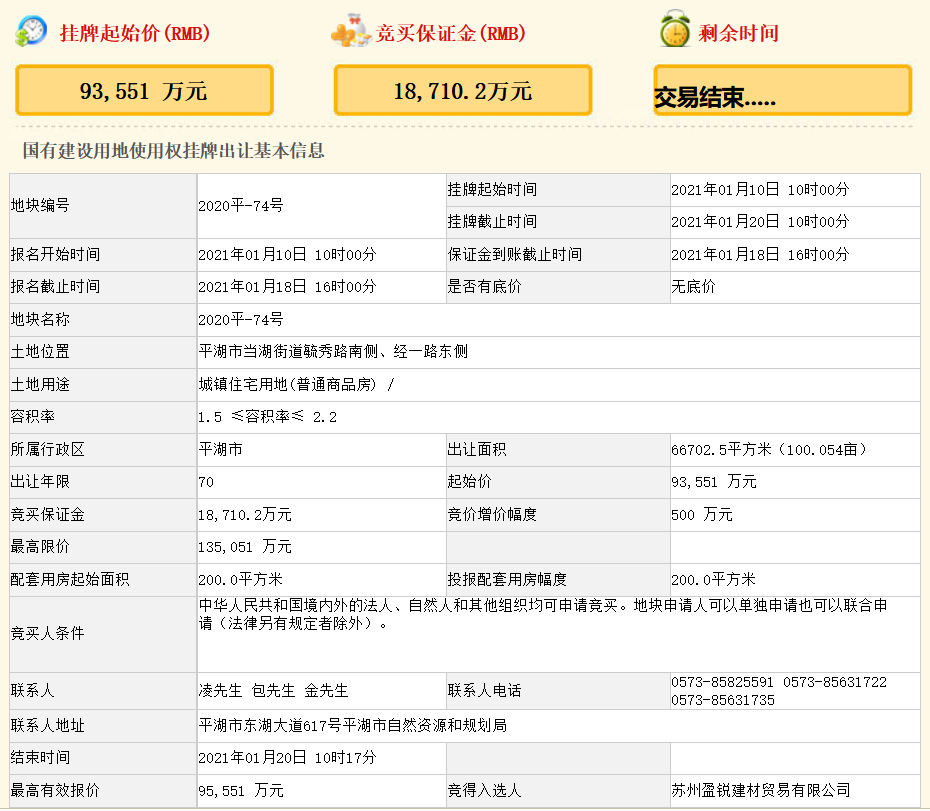Click the 出让面积 value 66702.5平方米
This screenshot has width=930, height=811.
click(x=776, y=449)
